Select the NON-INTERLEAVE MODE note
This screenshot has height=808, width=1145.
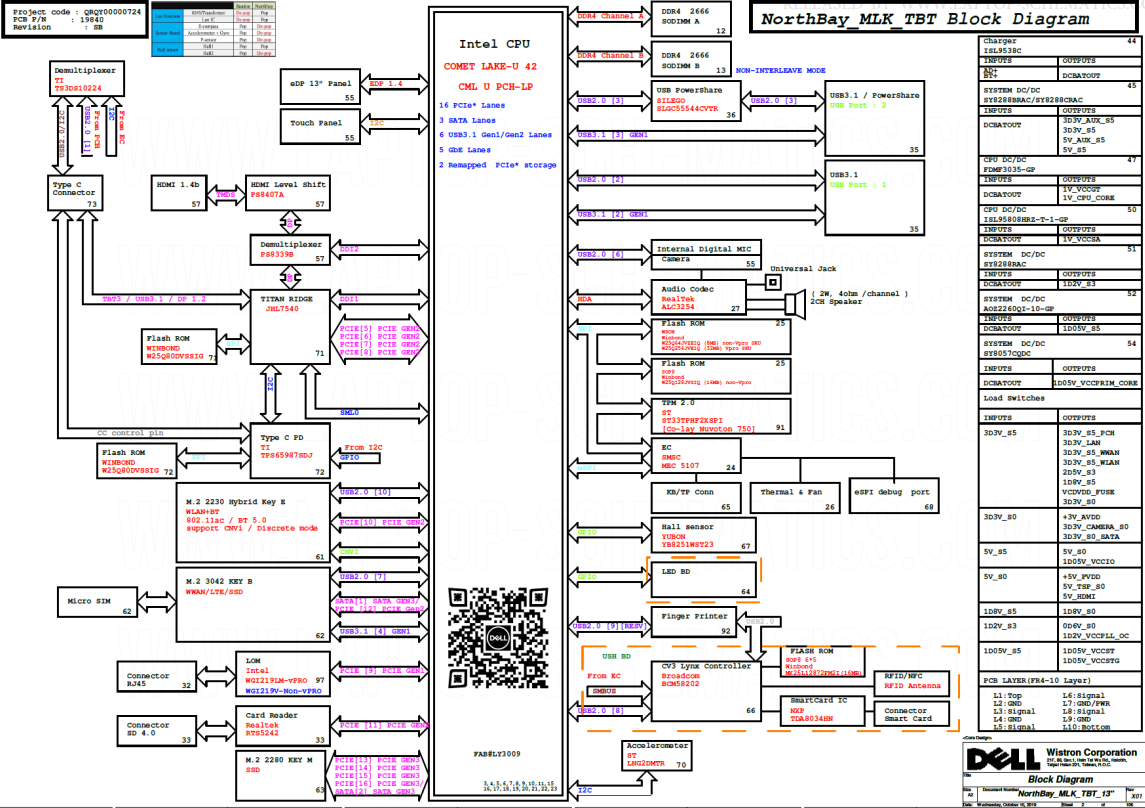[780, 71]
